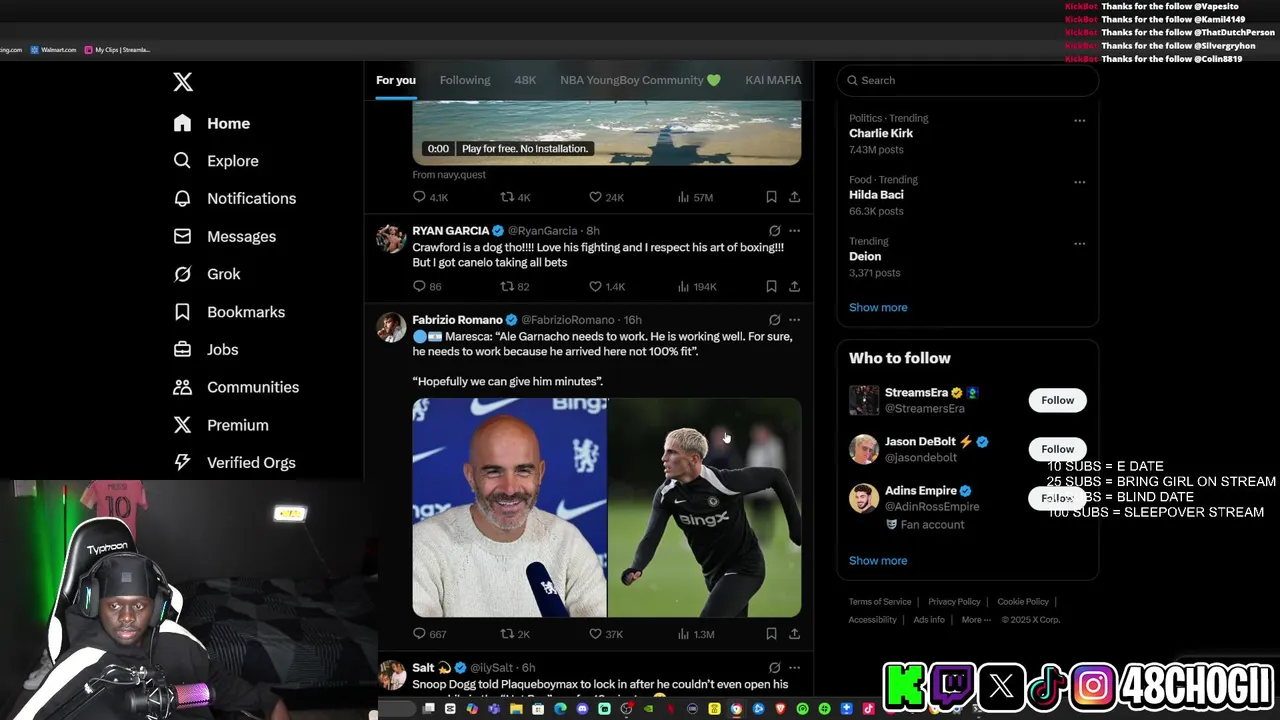Screen dimensions: 1280x720
Task: Open Maresca photo in Fabrizio's post
Action: pos(509,508)
